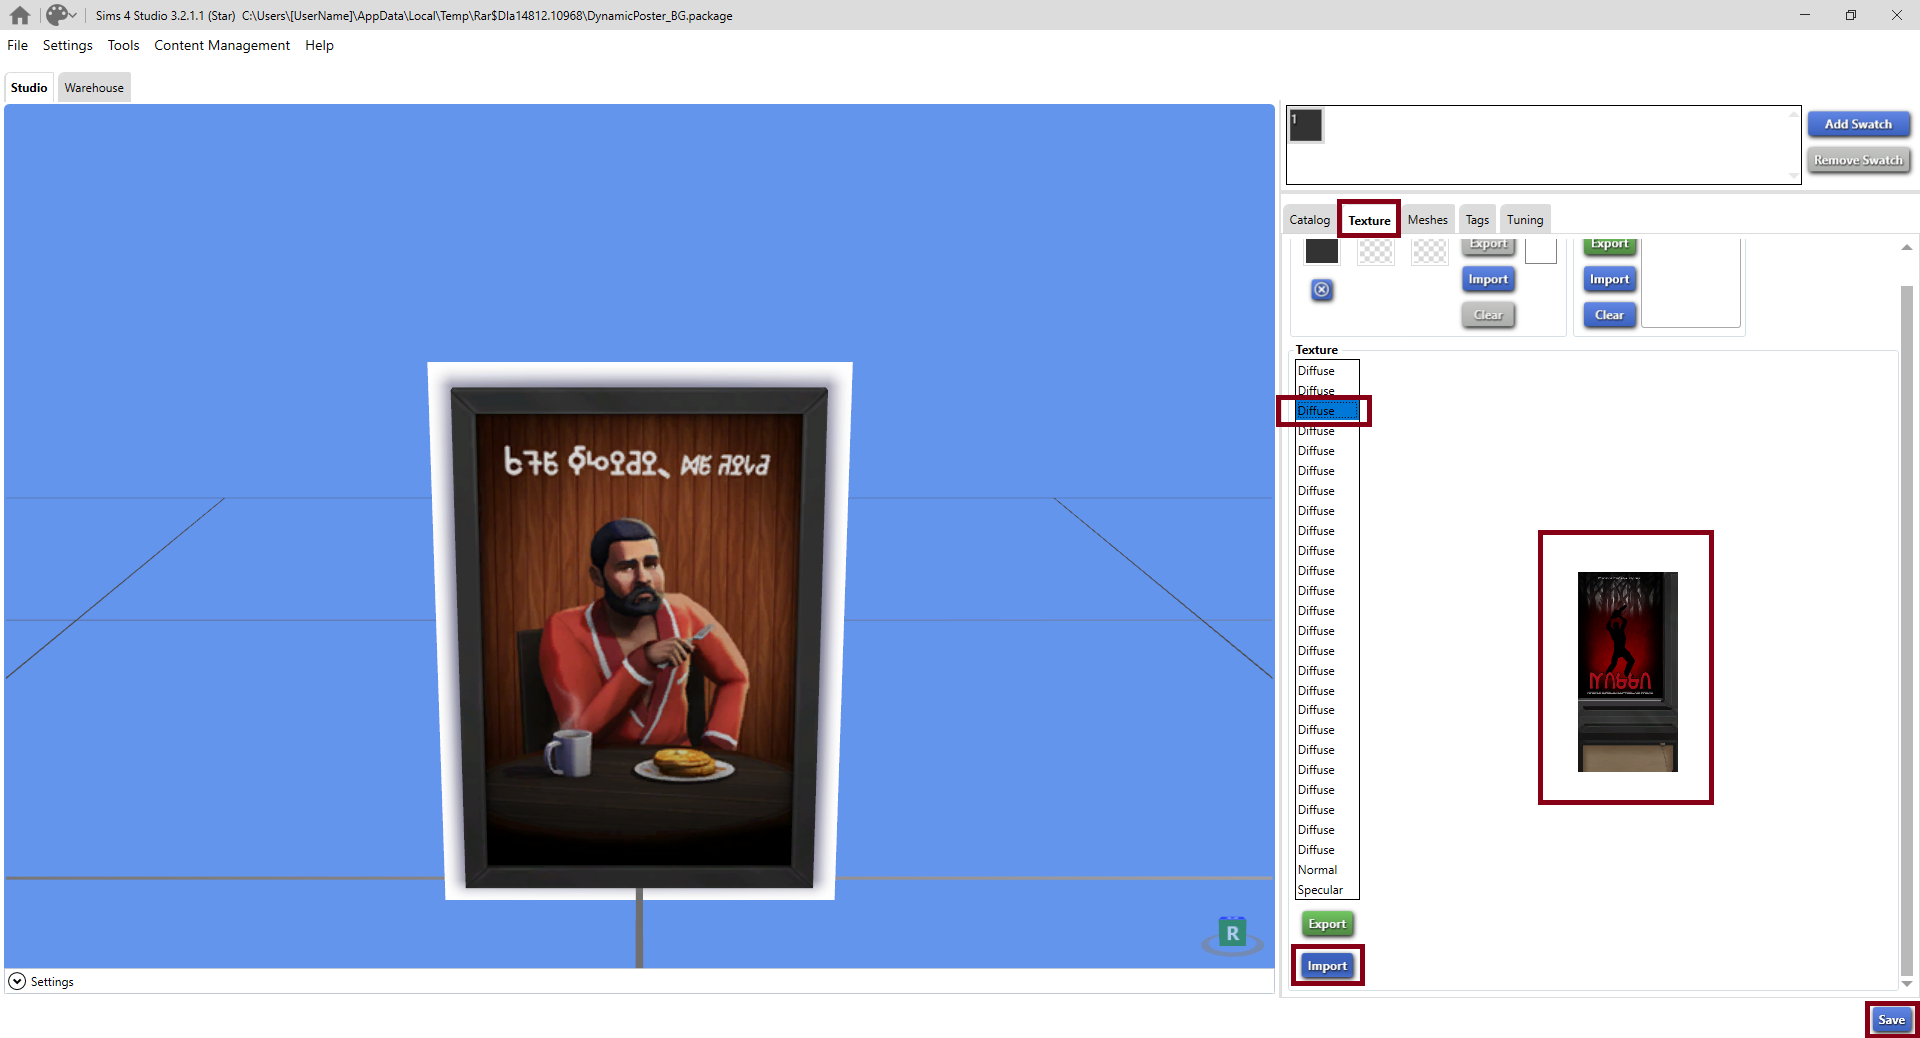1920x1038 pixels.
Task: Select the Normal entry in the texture list
Action: pyautogui.click(x=1315, y=869)
